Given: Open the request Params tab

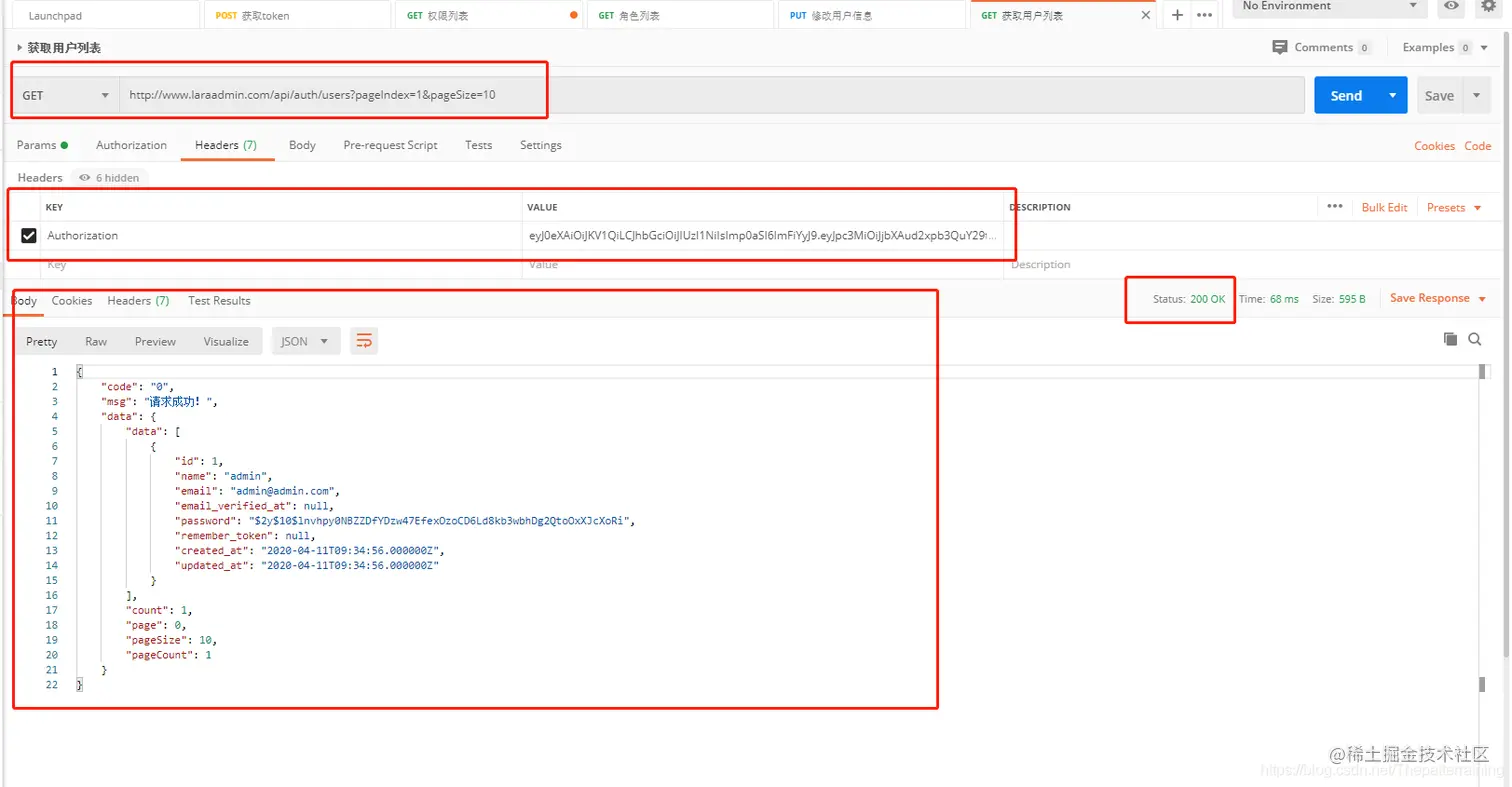Looking at the screenshot, I should pyautogui.click(x=42, y=145).
